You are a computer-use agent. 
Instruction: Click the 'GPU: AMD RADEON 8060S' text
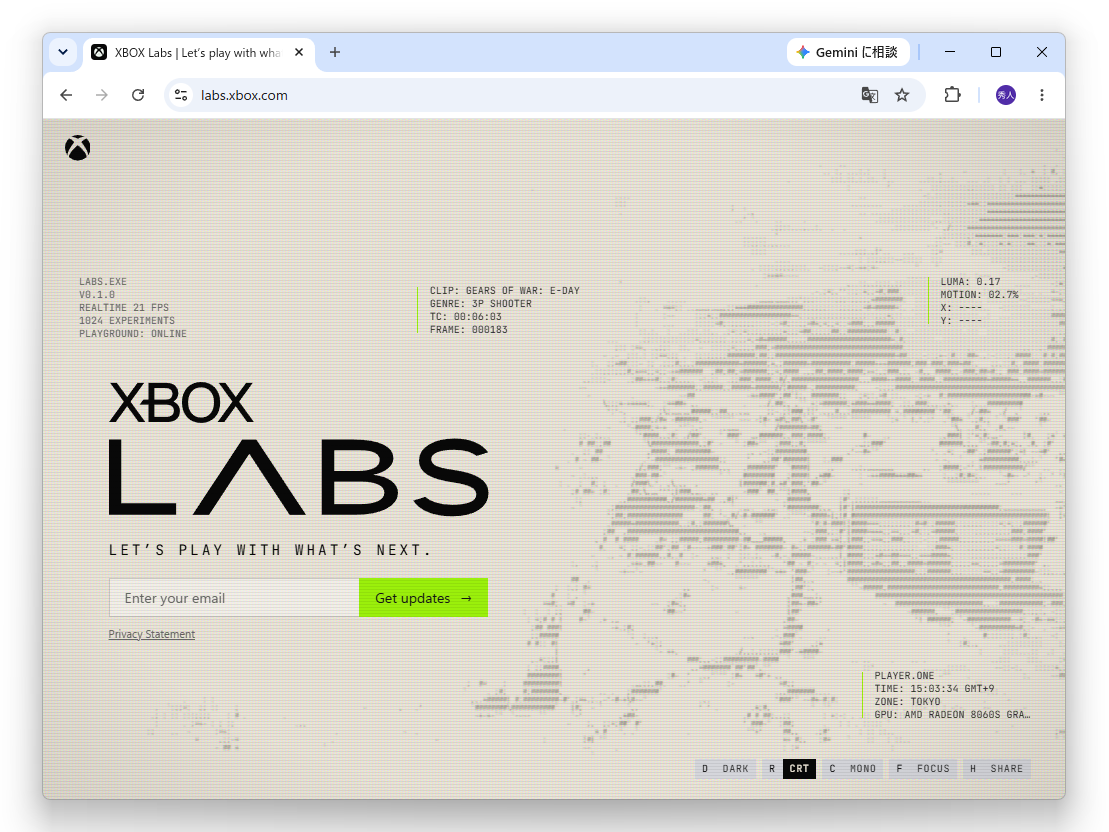click(952, 715)
